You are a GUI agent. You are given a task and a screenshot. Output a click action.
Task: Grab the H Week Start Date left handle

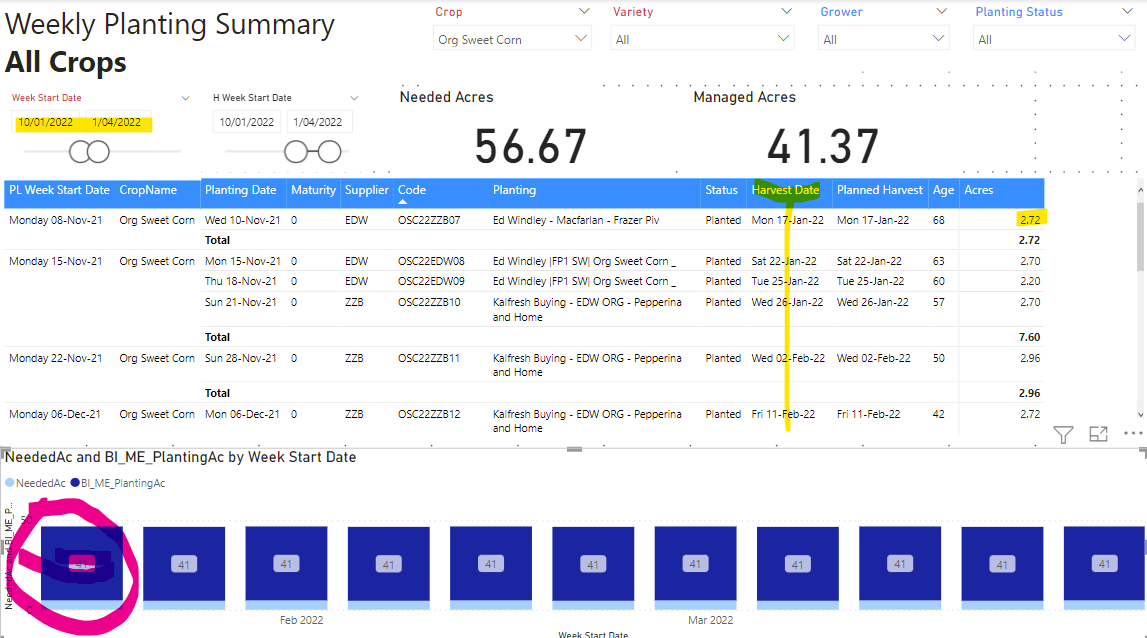[x=296, y=152]
